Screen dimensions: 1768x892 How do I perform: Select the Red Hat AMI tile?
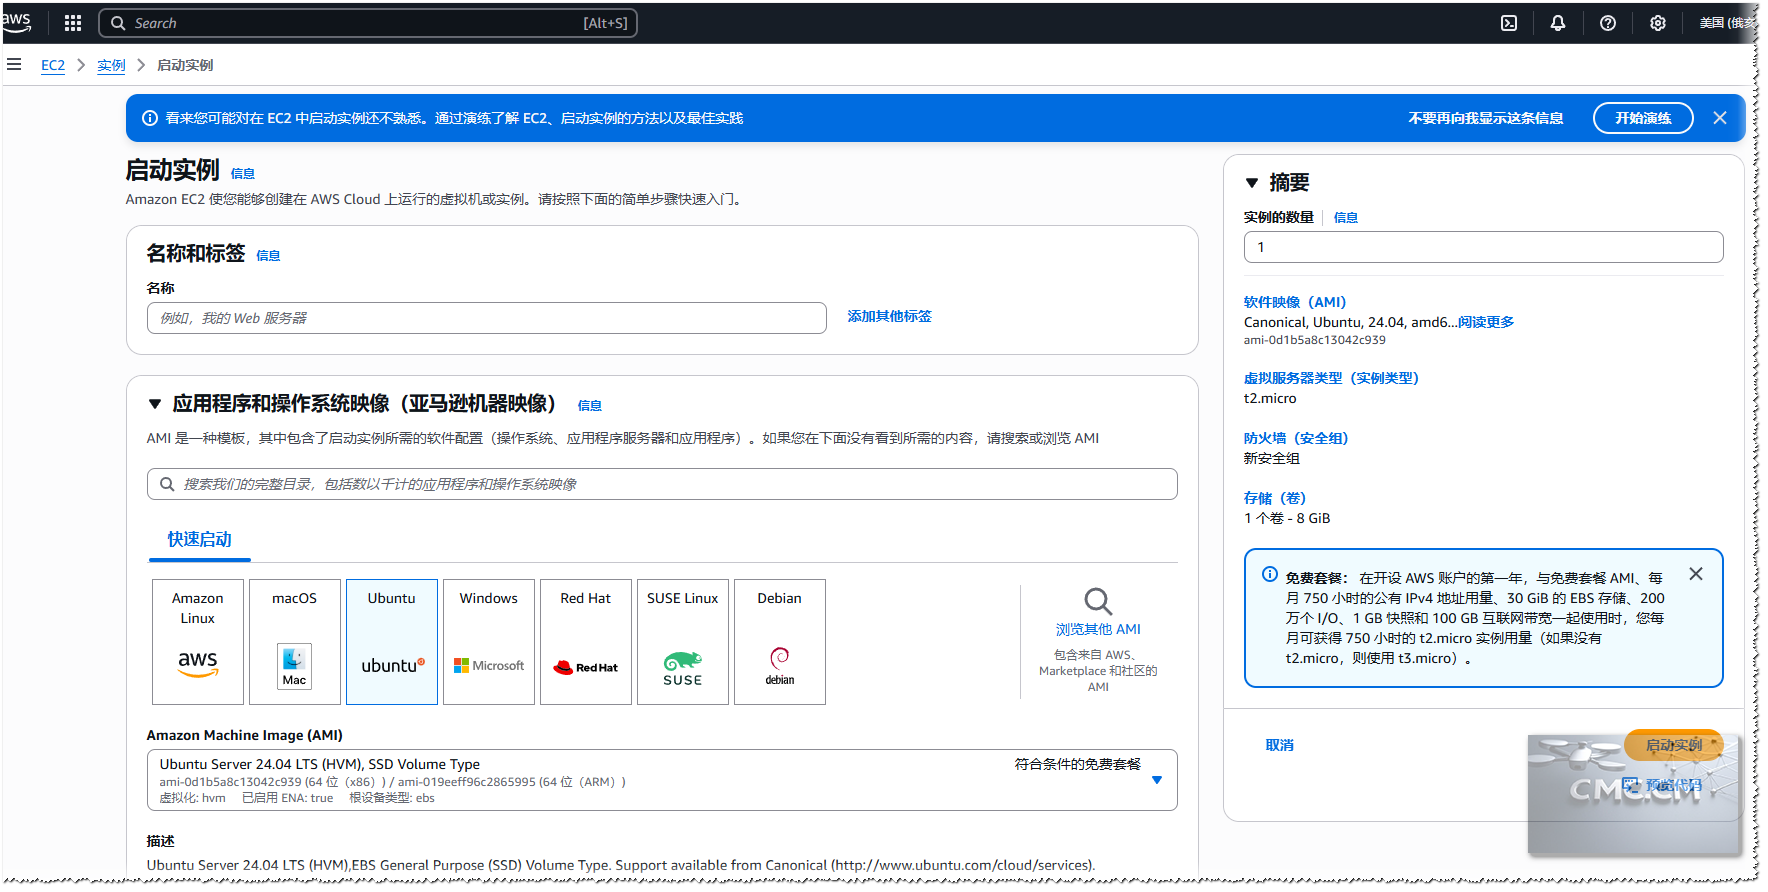click(x=586, y=642)
